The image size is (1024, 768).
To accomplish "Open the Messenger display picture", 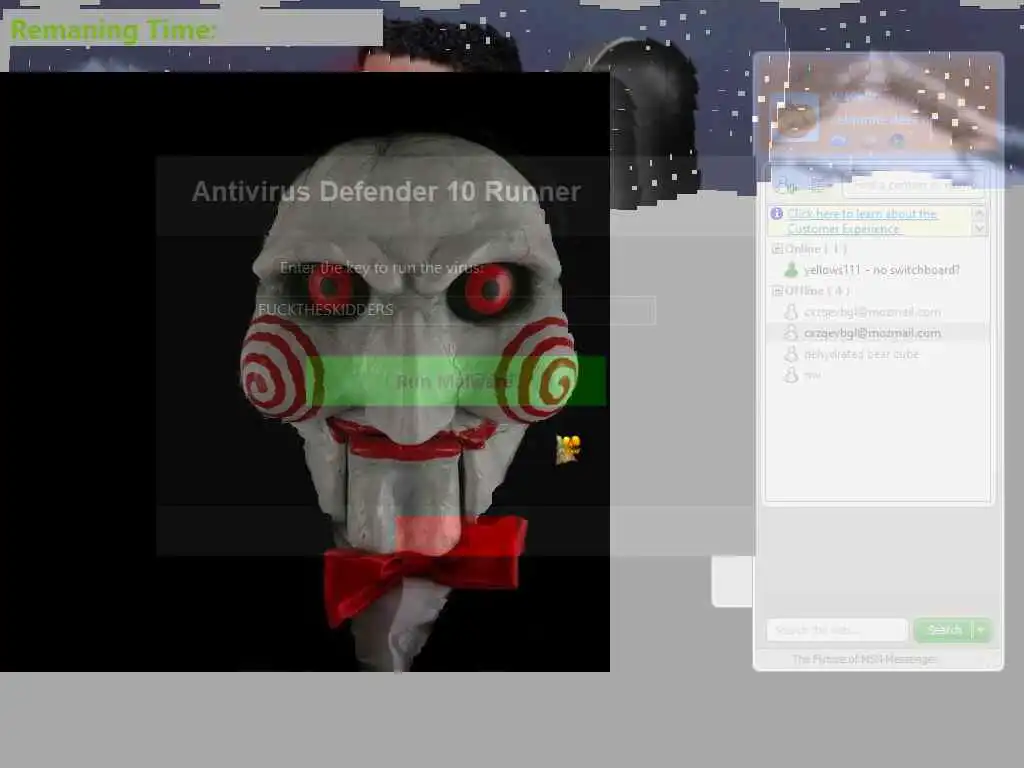I will click(x=795, y=118).
